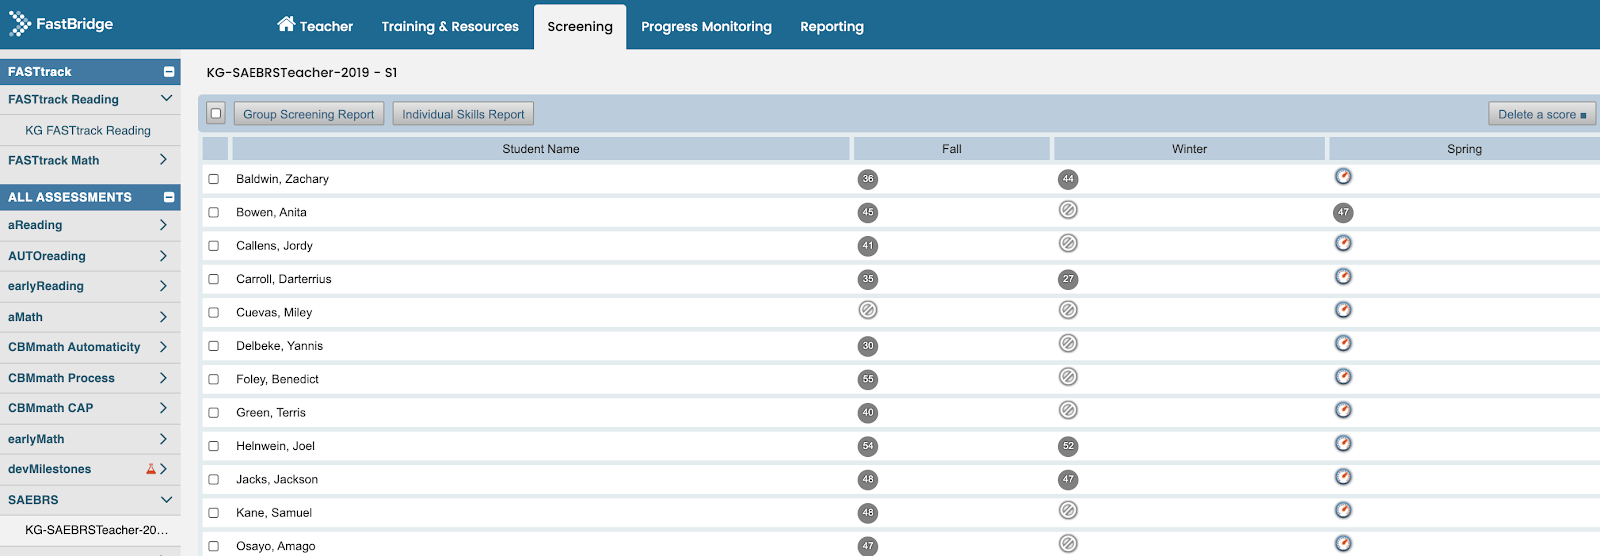This screenshot has width=1600, height=556.
Task: Open the Teacher tab
Action: [315, 26]
